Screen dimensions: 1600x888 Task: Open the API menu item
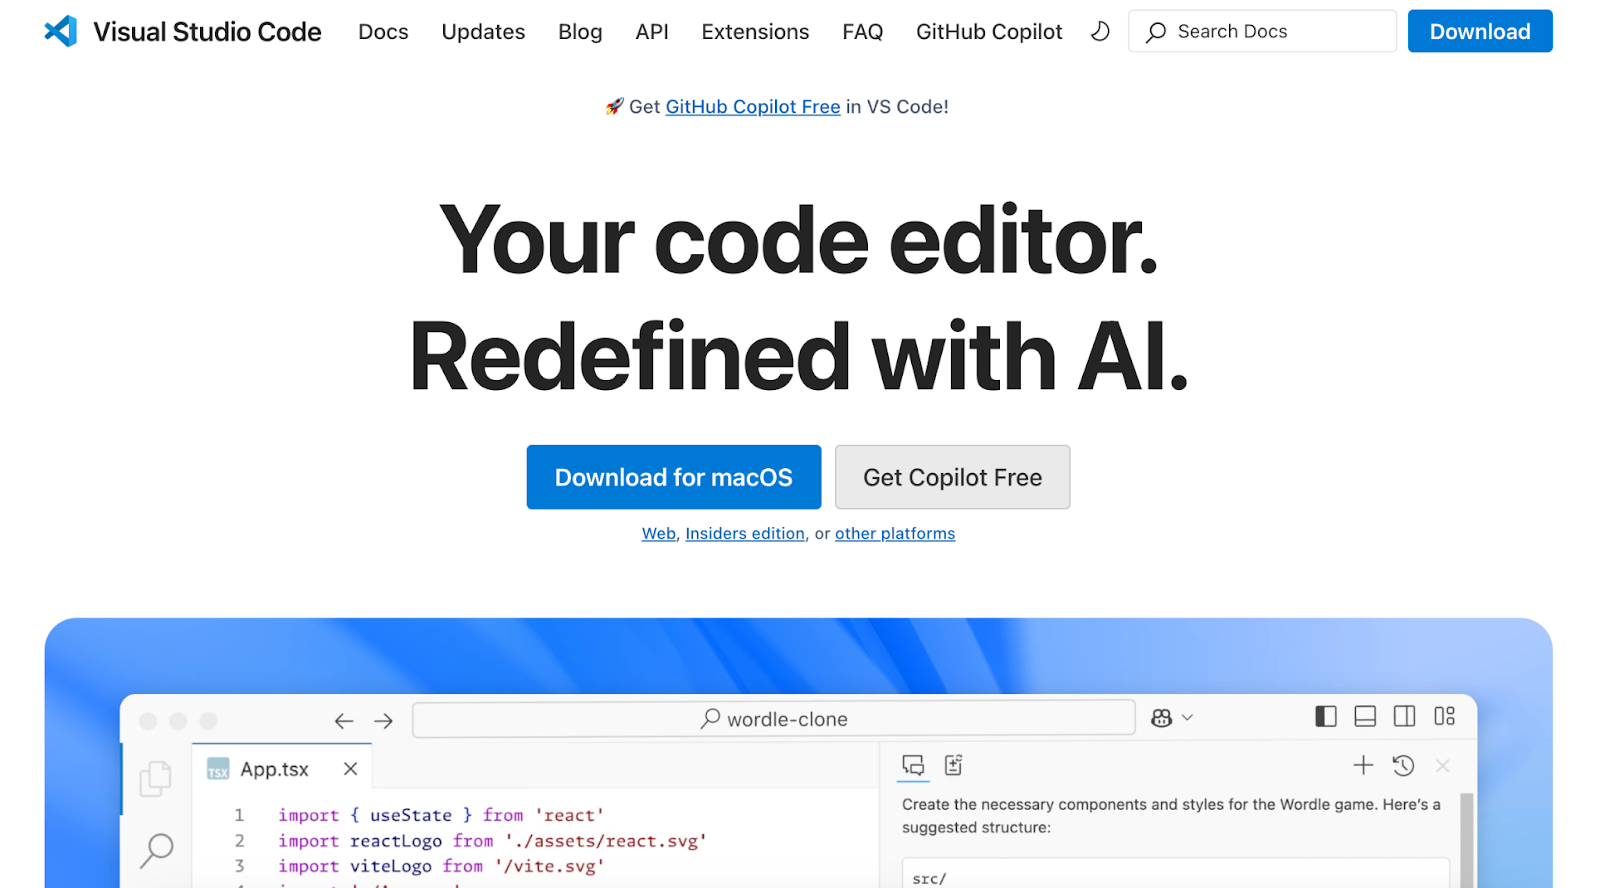coord(652,32)
